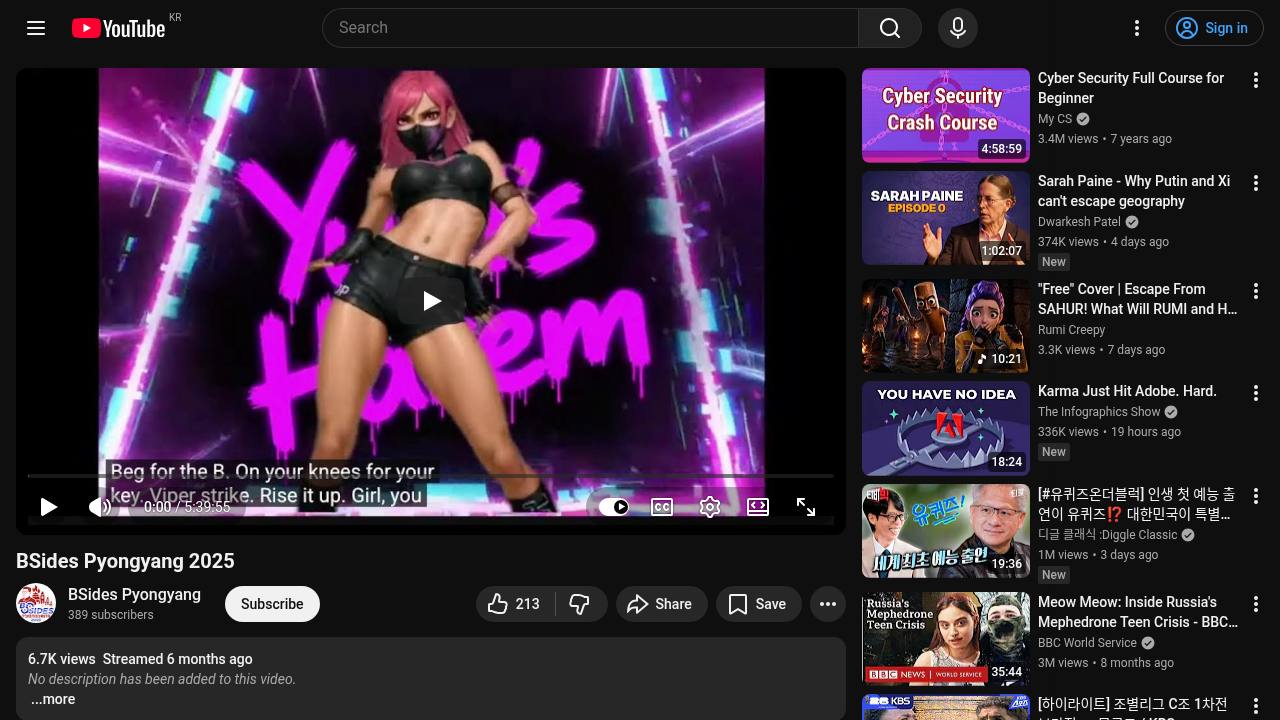Open options for Karma Just Hit Adobe video
The width and height of the screenshot is (1280, 720).
(1256, 394)
